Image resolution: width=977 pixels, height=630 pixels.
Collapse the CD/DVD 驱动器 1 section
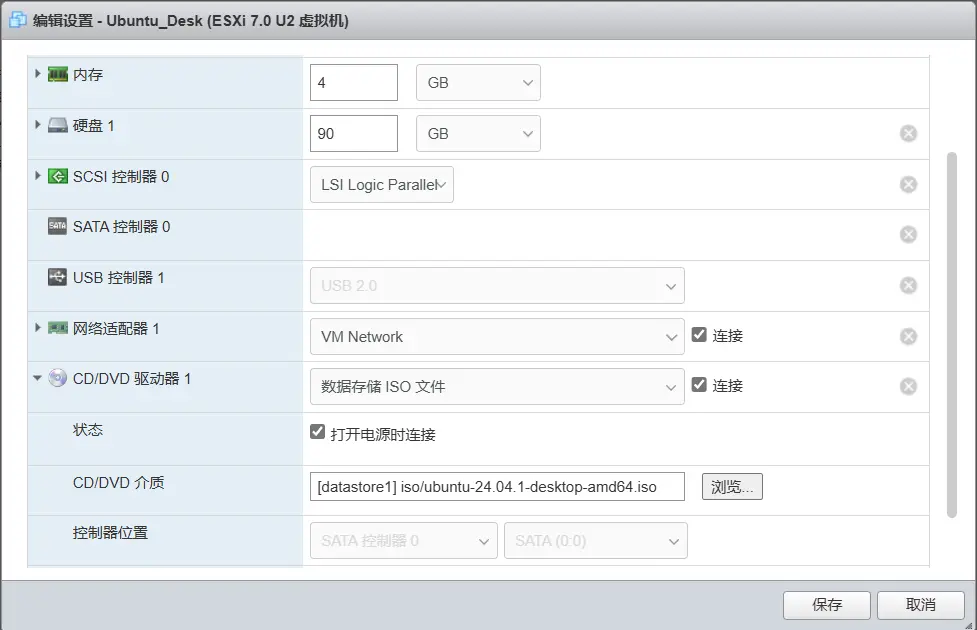coord(38,379)
